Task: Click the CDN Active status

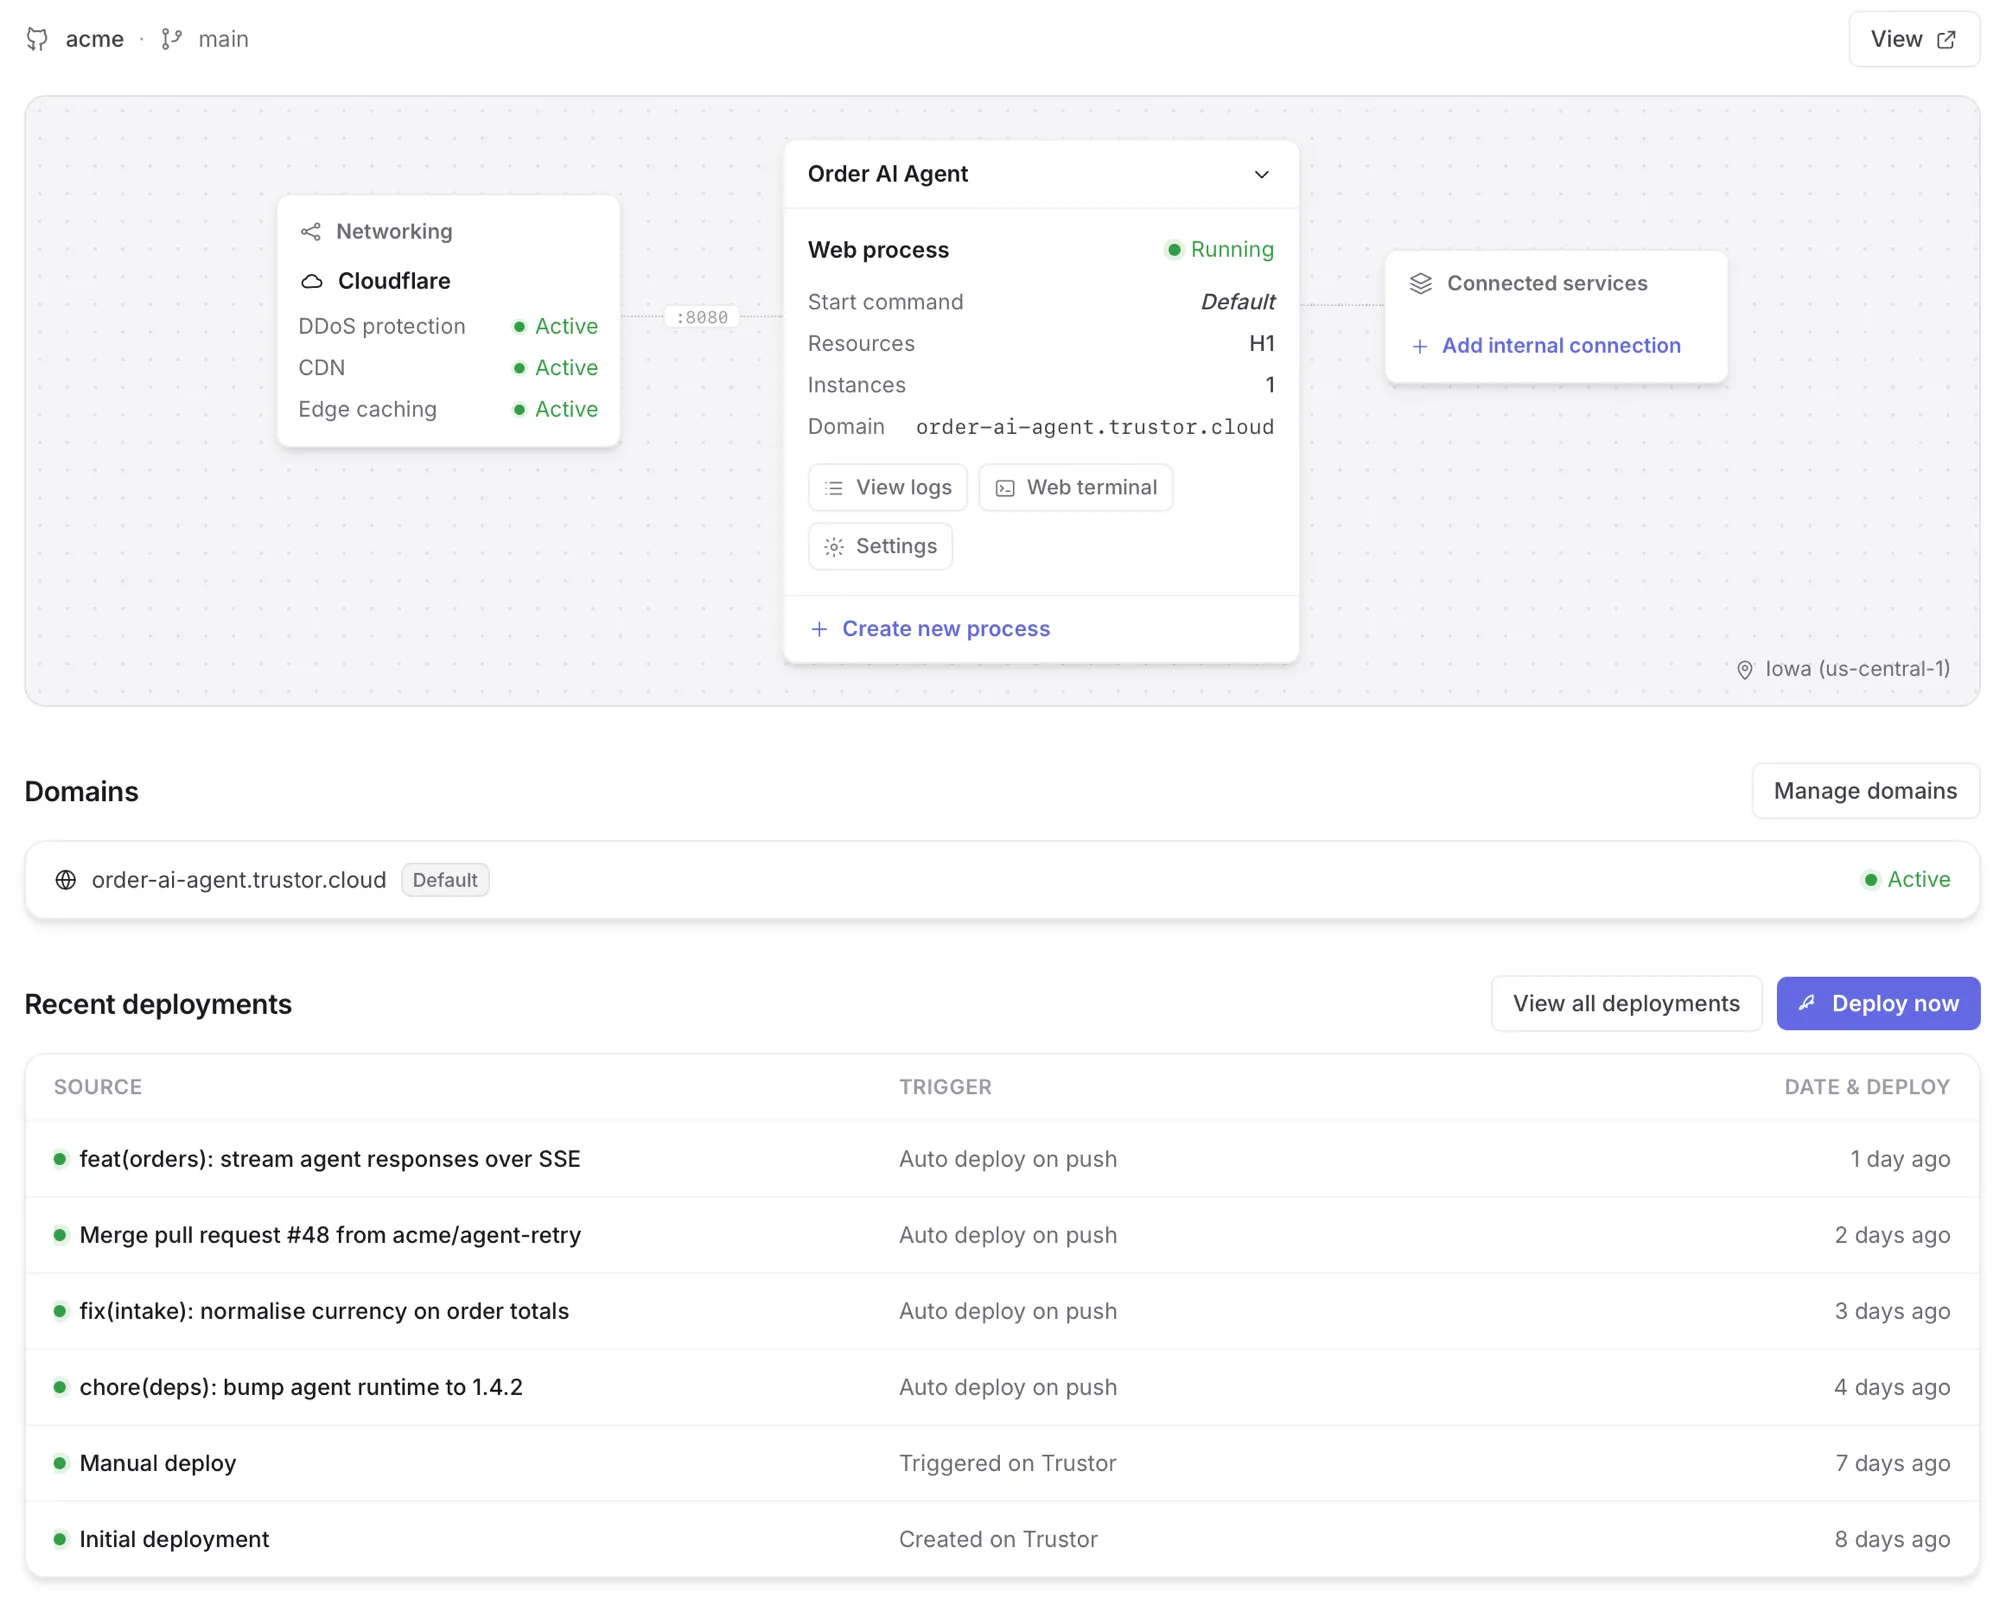Action: pyautogui.click(x=555, y=368)
